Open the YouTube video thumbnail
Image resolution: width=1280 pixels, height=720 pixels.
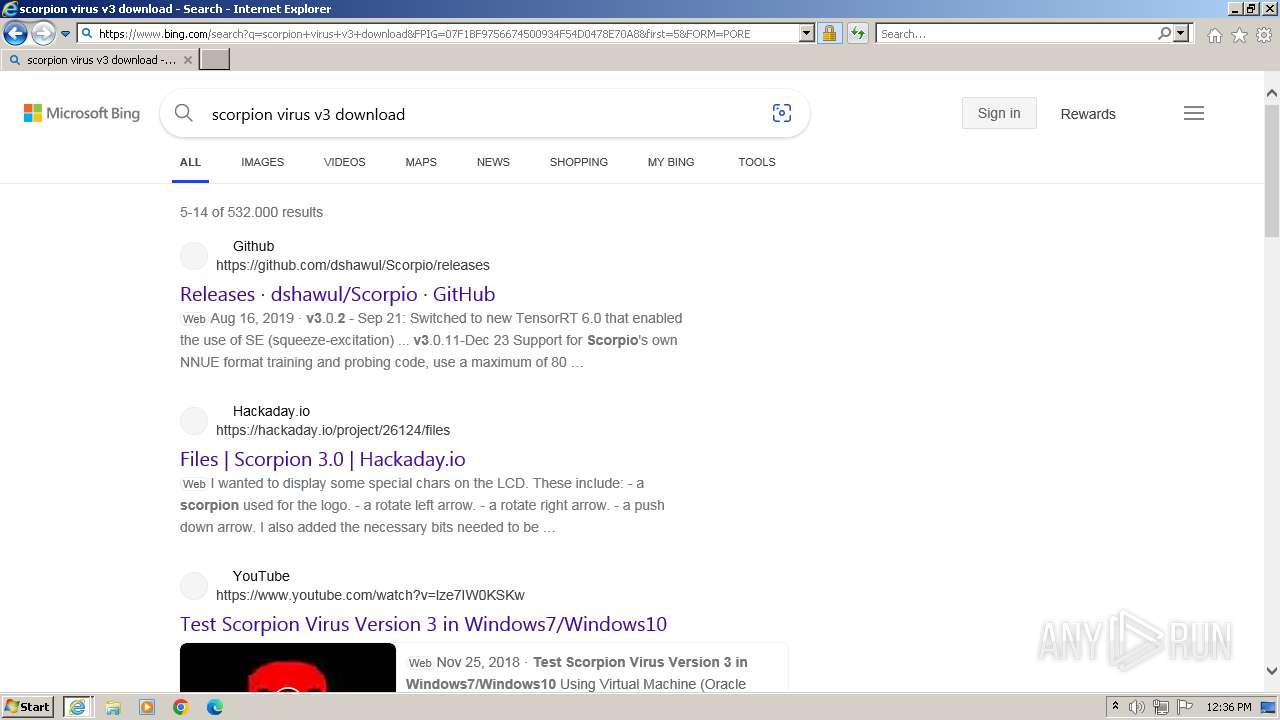click(x=288, y=667)
